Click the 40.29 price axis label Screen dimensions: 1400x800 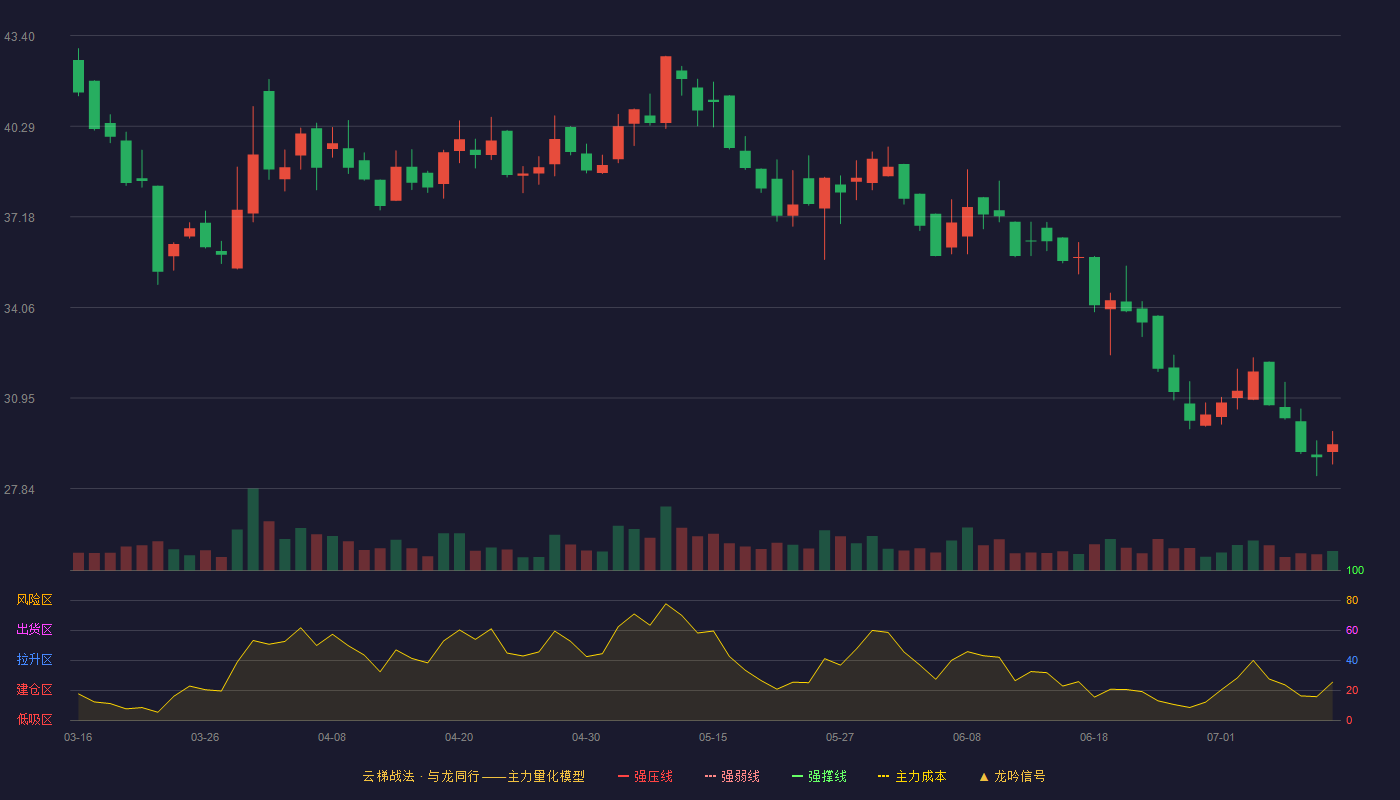pos(19,127)
